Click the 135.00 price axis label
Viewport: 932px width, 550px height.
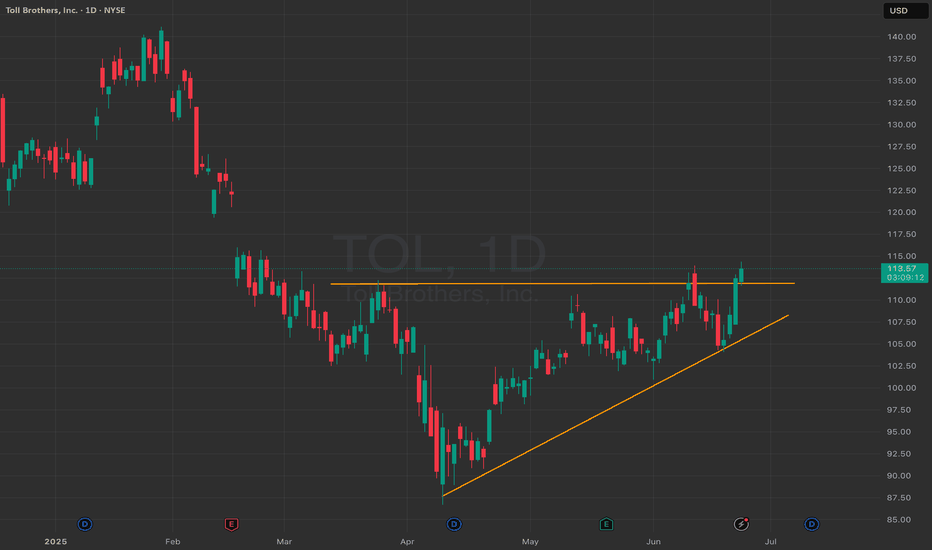tap(901, 81)
